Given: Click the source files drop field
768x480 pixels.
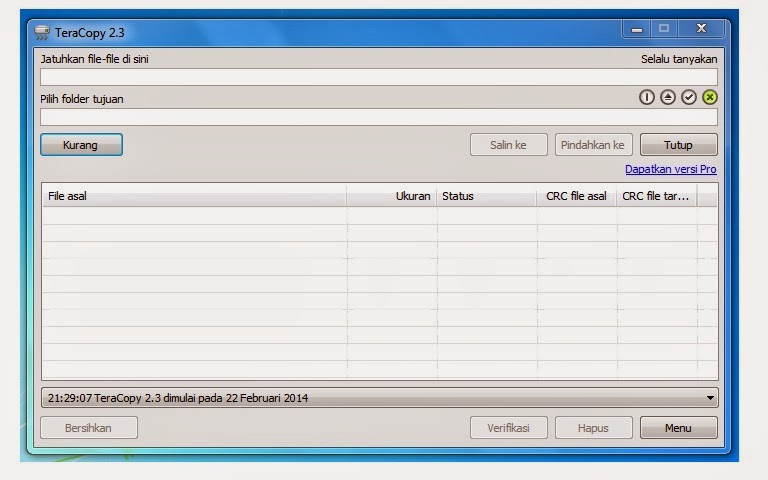Looking at the screenshot, I should 379,77.
